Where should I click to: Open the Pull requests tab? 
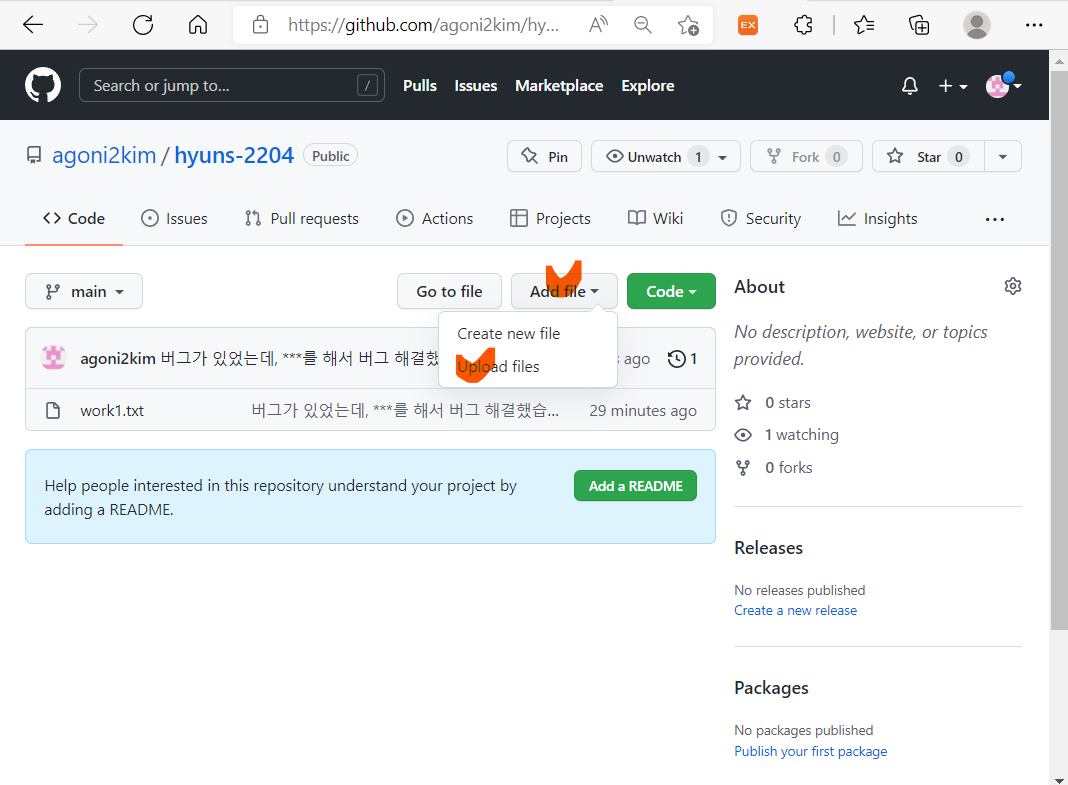[301, 219]
